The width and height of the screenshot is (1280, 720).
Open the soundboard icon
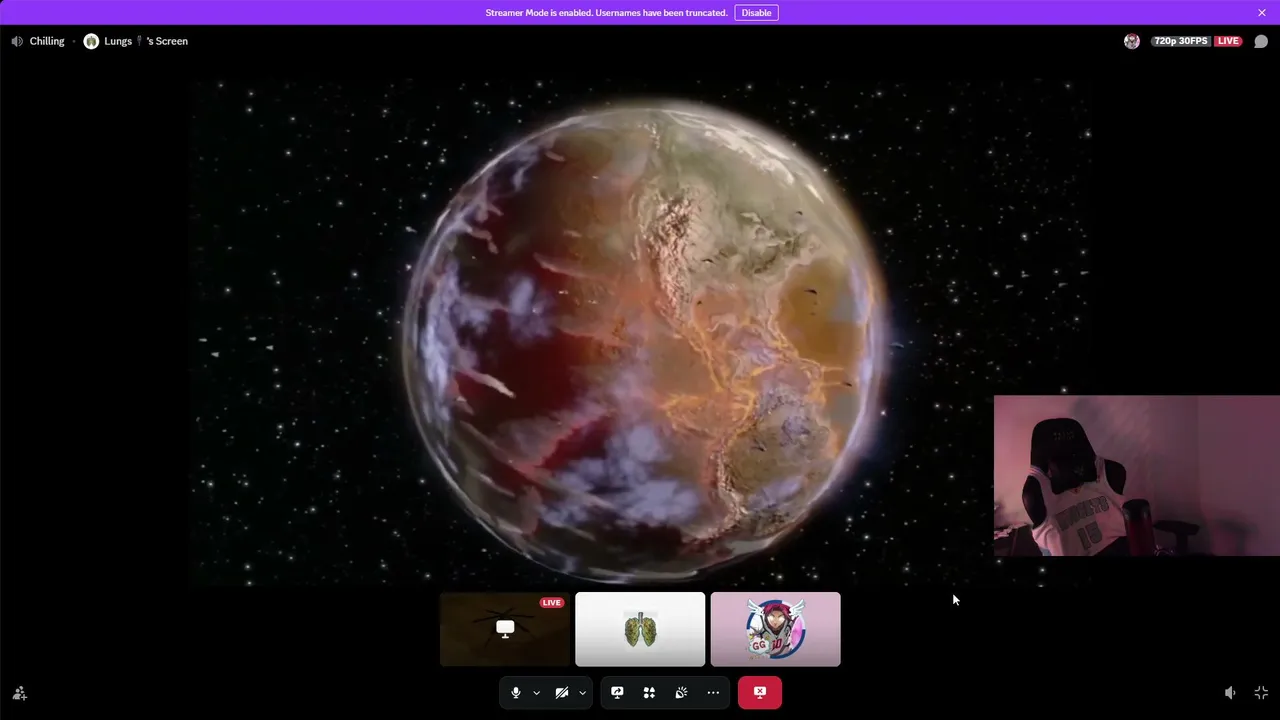point(681,692)
